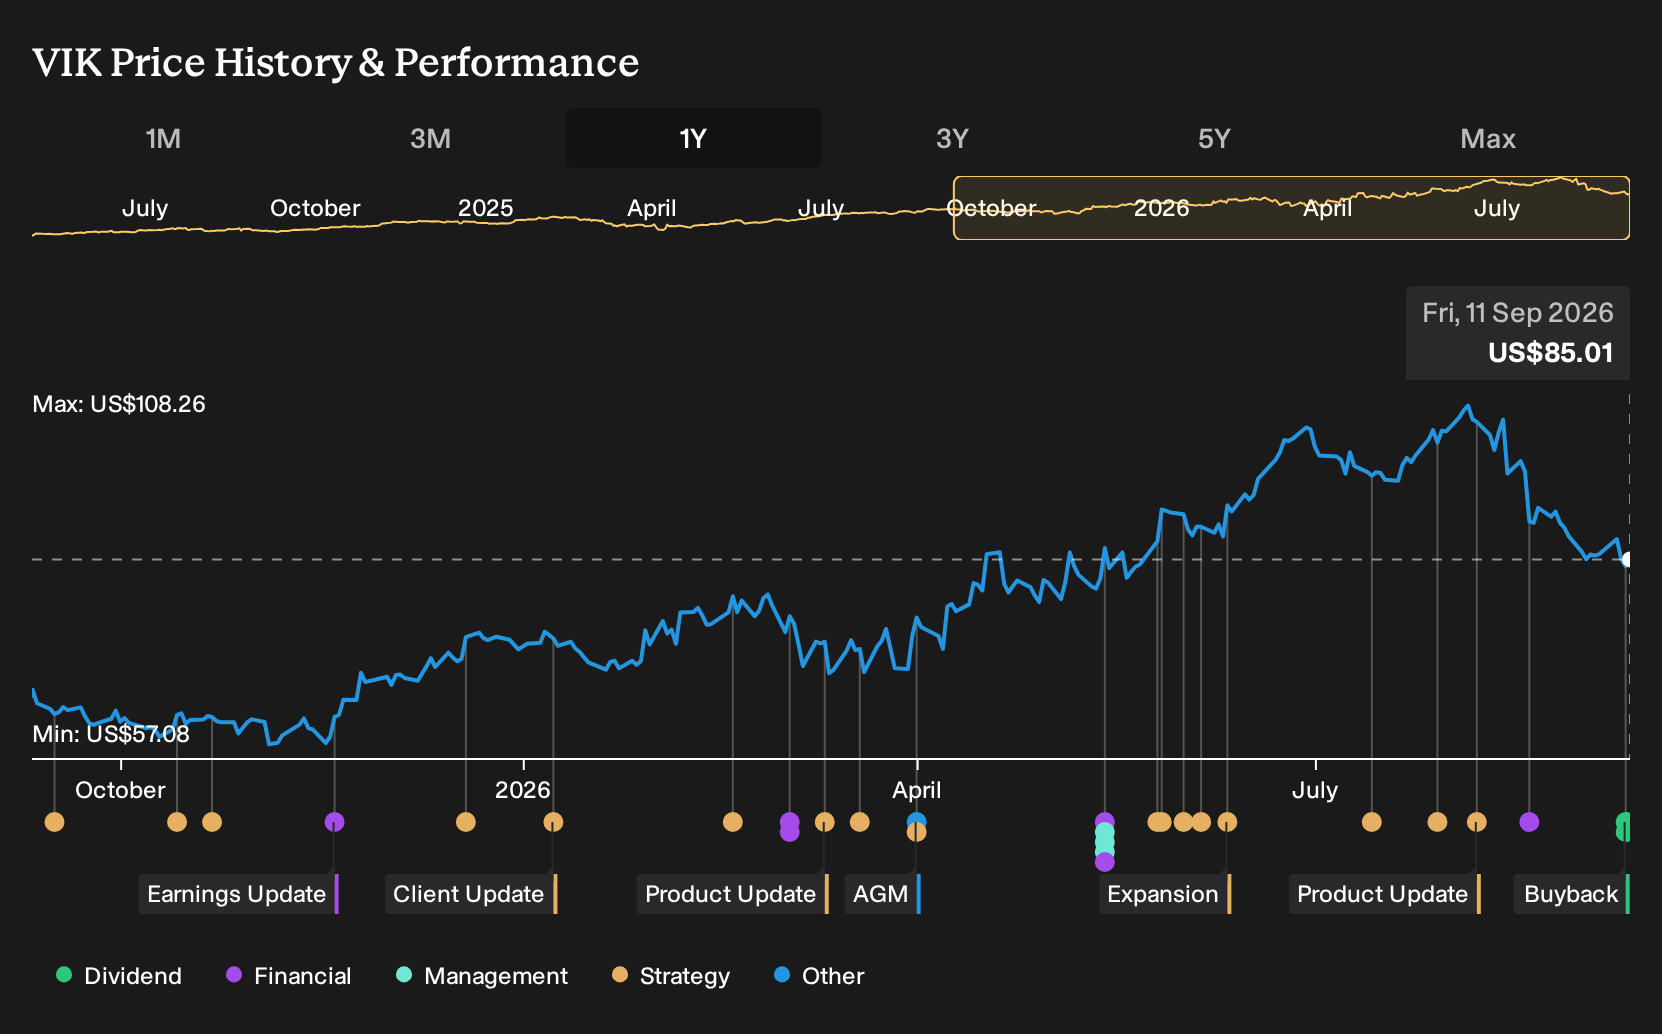Choose the 5Y time range
1662x1034 pixels.
click(1214, 138)
